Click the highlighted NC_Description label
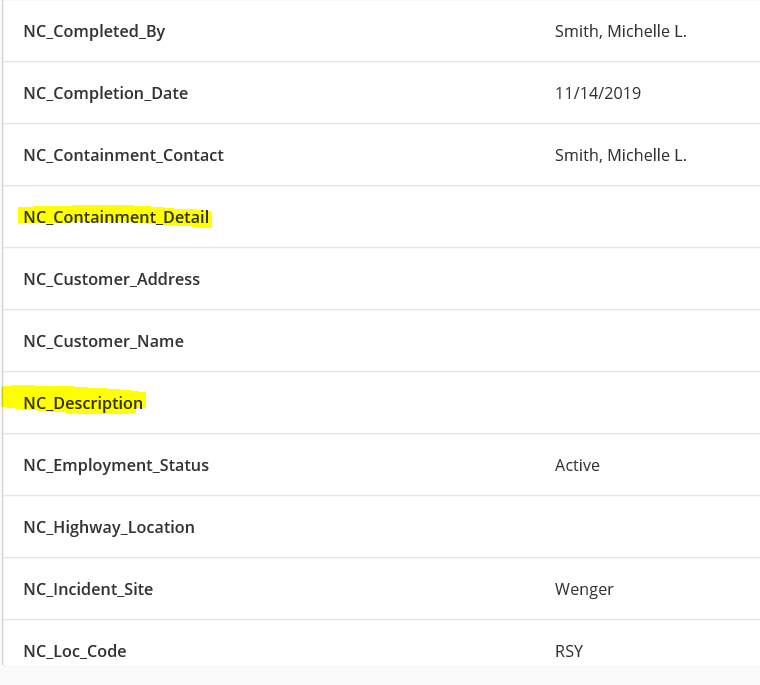Screen dimensions: 760x685 point(83,403)
